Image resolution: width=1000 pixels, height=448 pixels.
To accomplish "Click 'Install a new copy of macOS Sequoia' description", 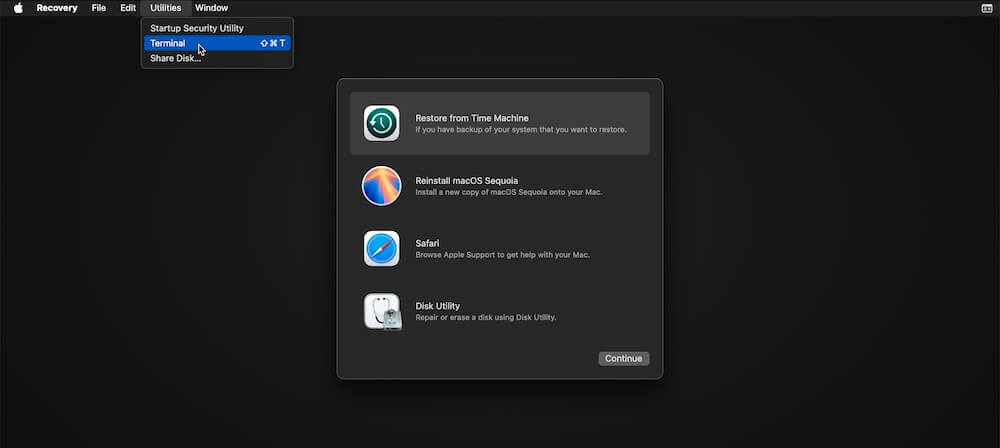I will click(x=509, y=192).
